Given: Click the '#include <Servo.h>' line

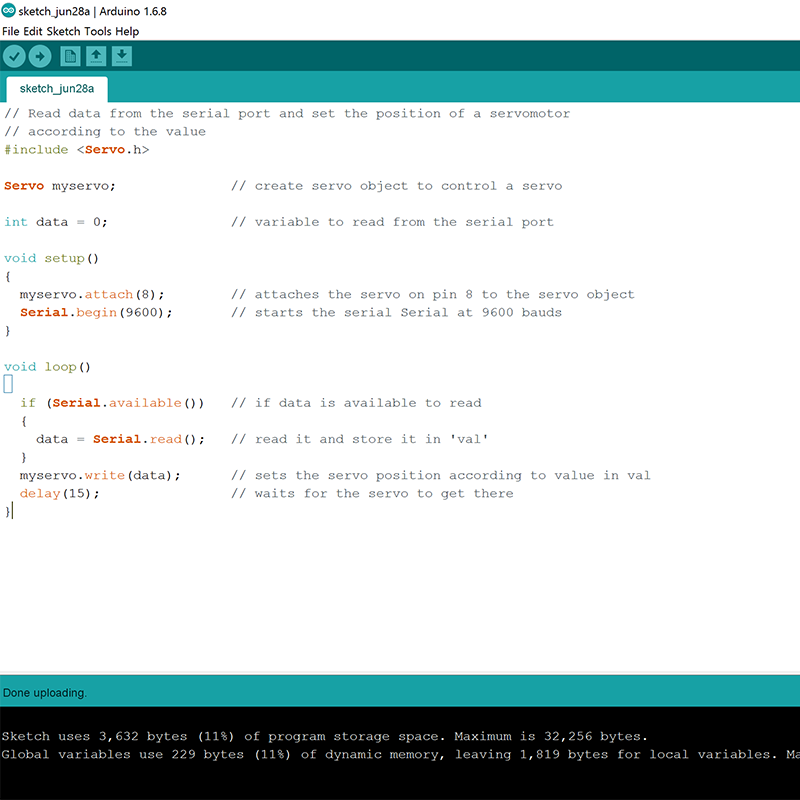Looking at the screenshot, I should pyautogui.click(x=77, y=149).
